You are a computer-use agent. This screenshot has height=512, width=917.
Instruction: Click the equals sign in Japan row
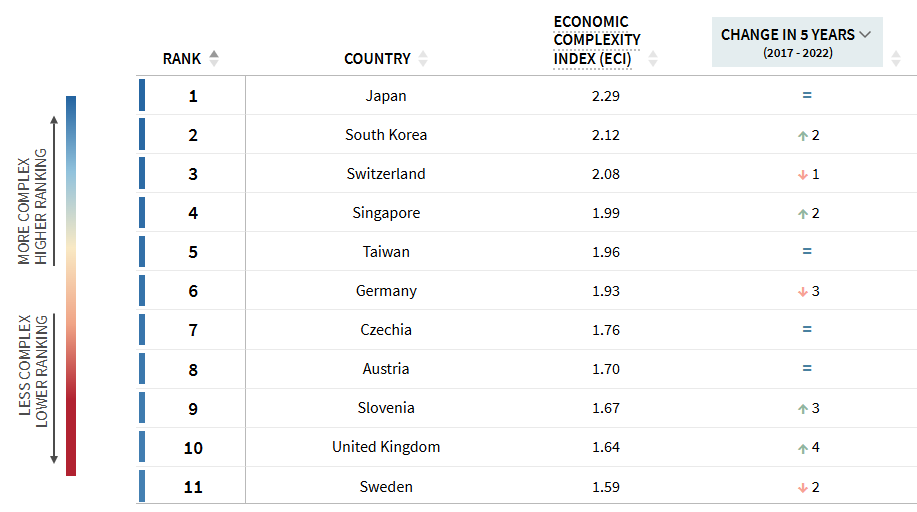(807, 96)
